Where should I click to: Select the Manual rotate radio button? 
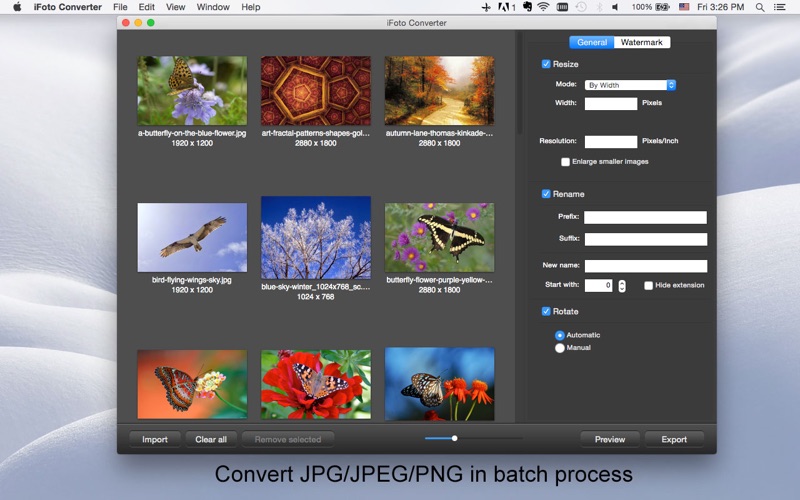pos(560,348)
